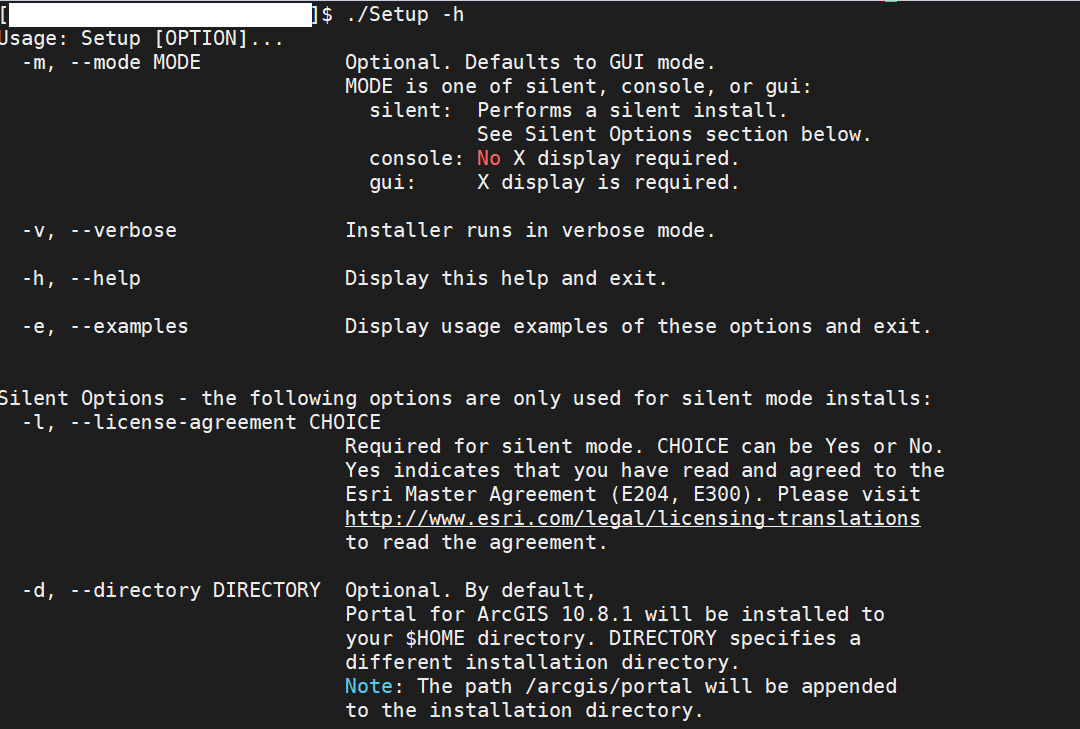Click the blue Note word
The image size is (1080, 729).
point(368,686)
